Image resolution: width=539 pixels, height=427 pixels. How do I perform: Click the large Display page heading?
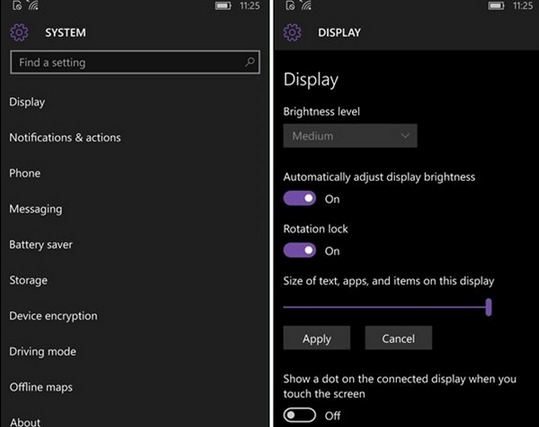pyautogui.click(x=311, y=80)
